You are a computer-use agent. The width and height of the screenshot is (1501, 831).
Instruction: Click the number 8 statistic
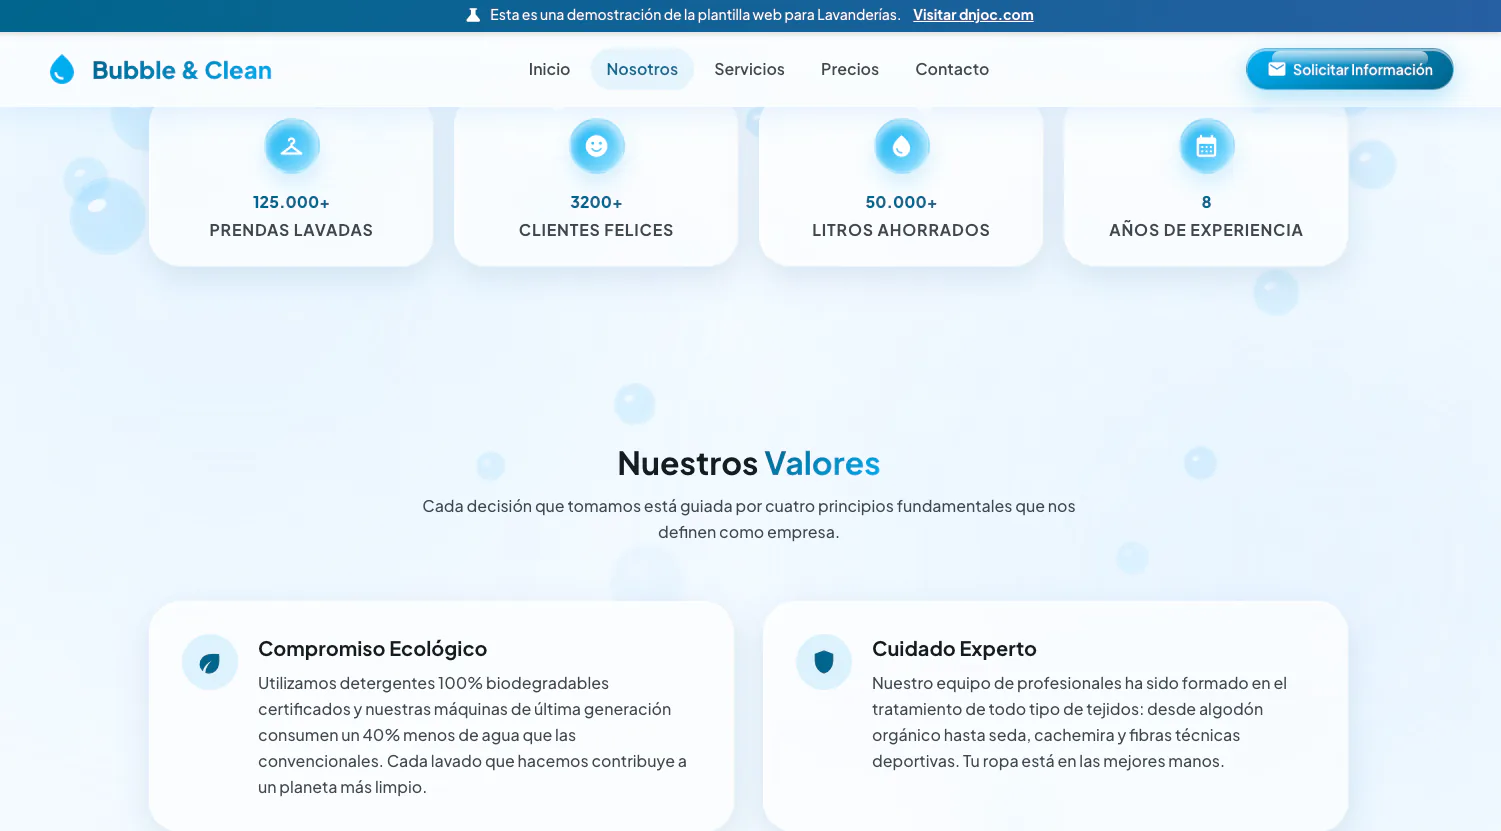1206,202
